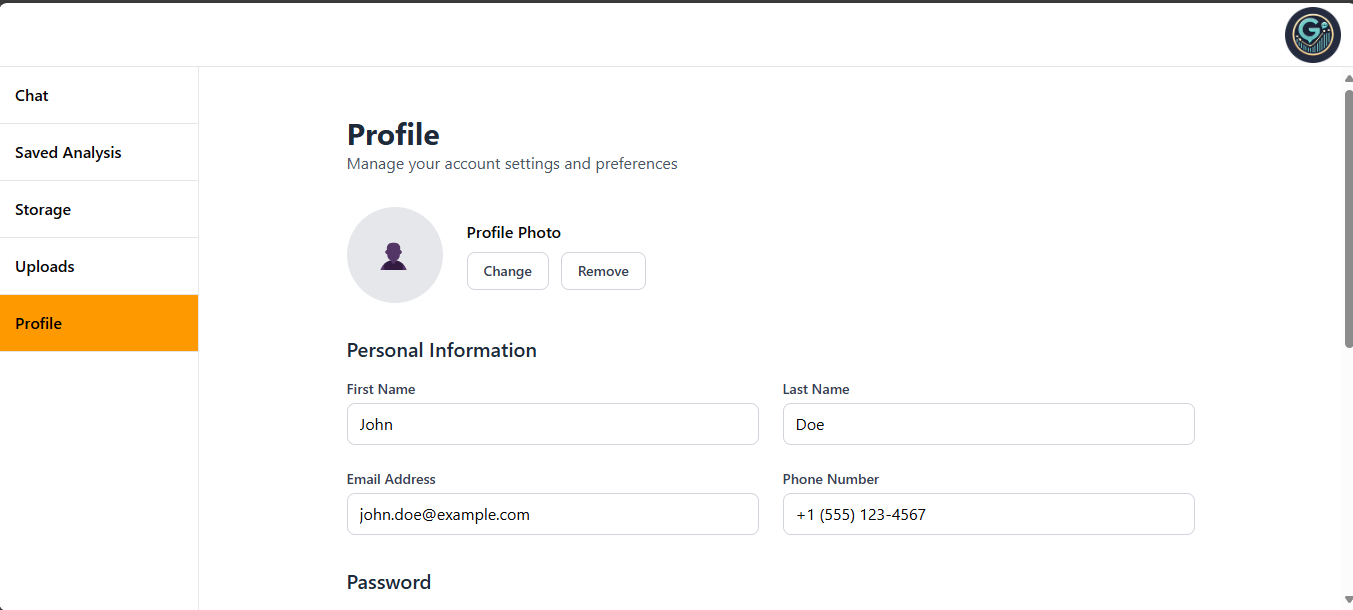Click the Last Name field containing Doe
The height and width of the screenshot is (610, 1353).
pyautogui.click(x=988, y=424)
